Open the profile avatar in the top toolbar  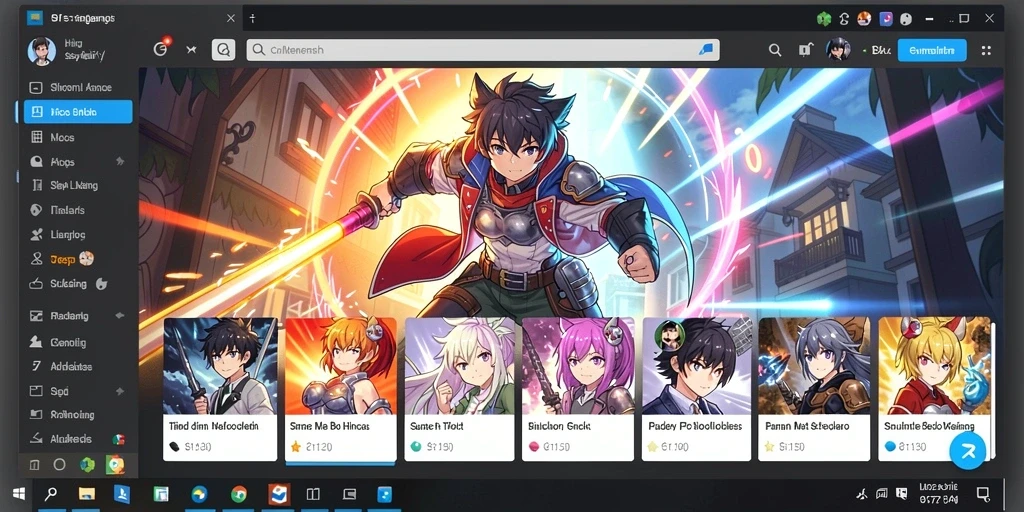(x=838, y=50)
